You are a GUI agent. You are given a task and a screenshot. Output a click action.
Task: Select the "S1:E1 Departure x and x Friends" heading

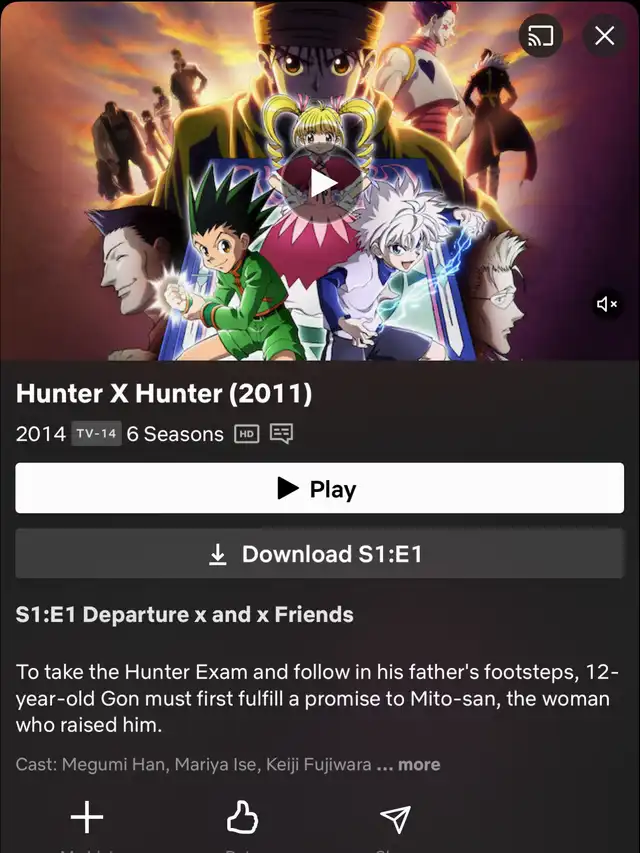click(184, 614)
